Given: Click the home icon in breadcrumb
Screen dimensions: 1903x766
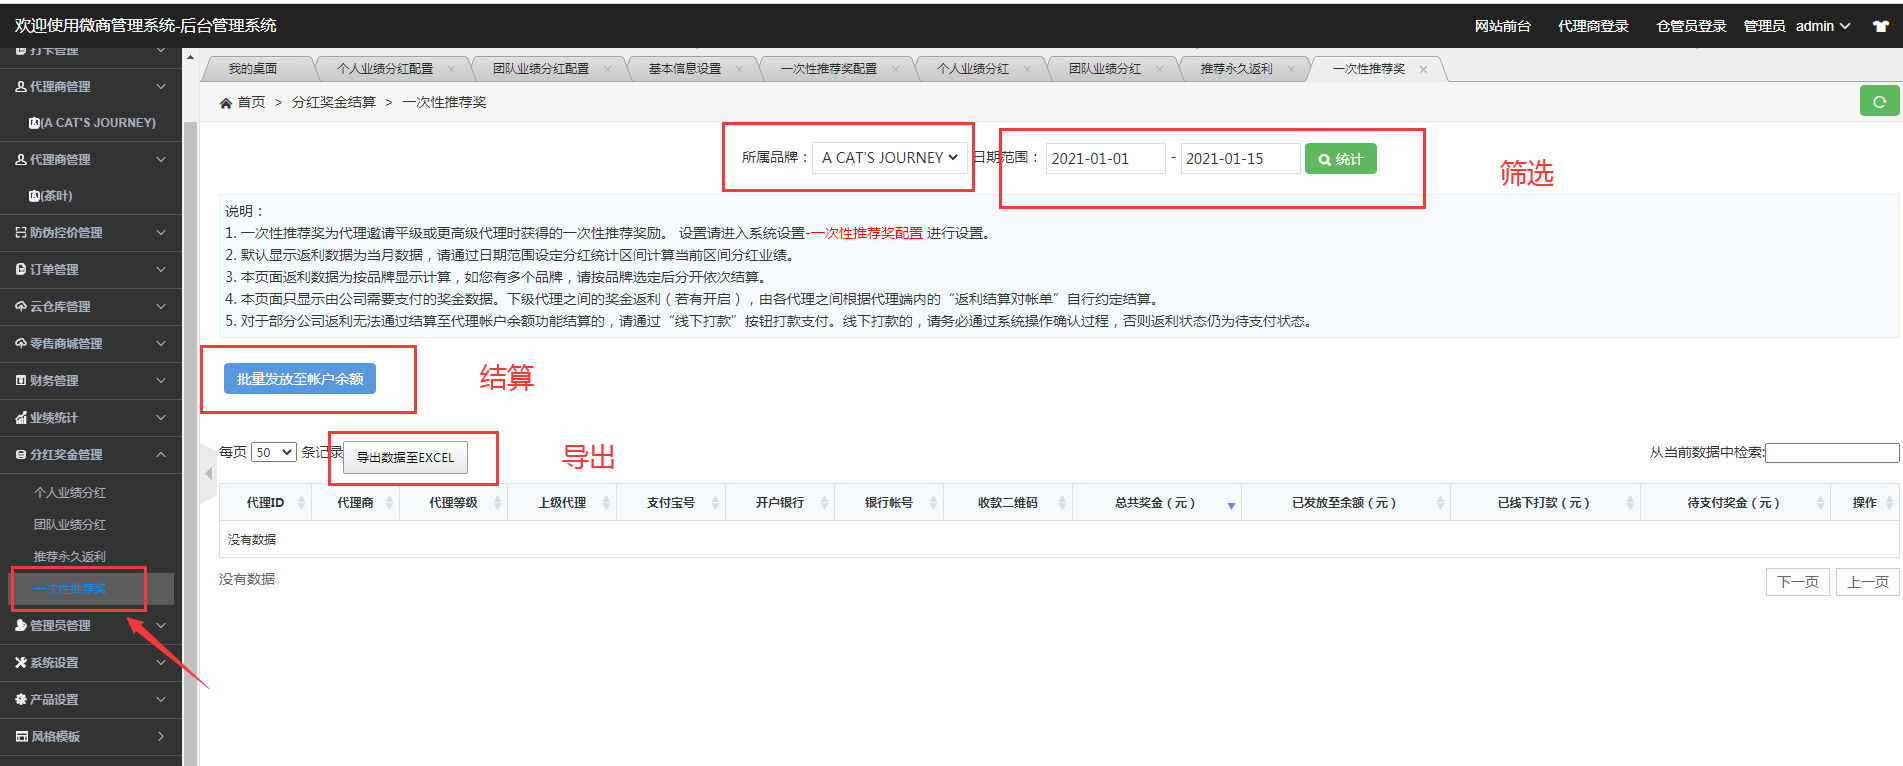Looking at the screenshot, I should (x=226, y=102).
